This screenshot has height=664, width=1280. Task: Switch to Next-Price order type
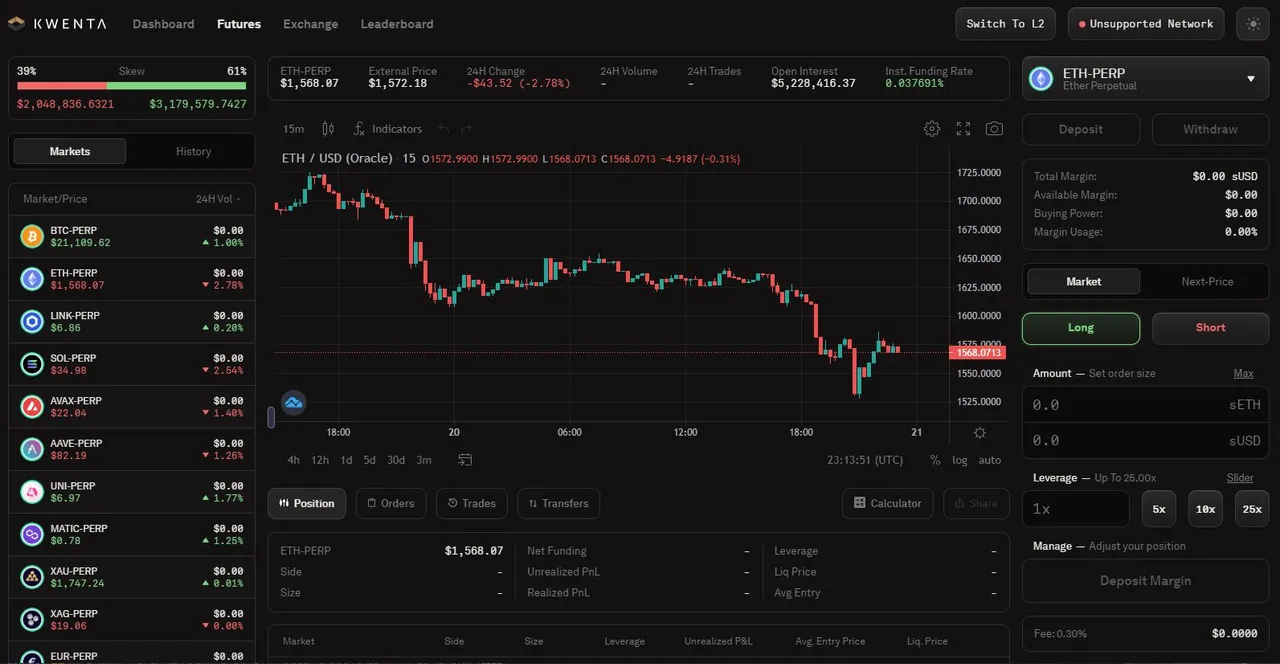pyautogui.click(x=1207, y=281)
